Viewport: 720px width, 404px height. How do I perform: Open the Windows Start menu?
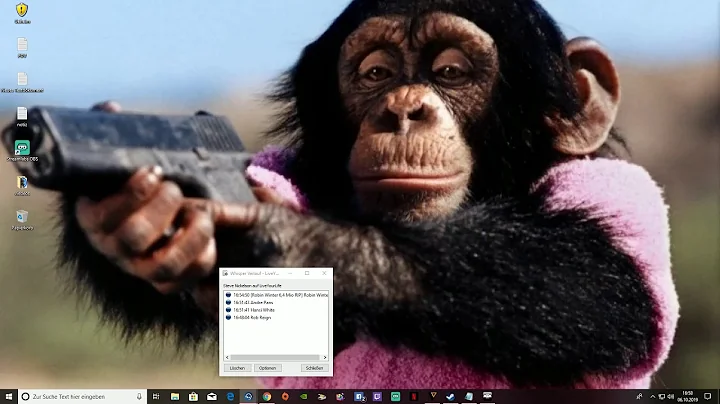(9, 396)
